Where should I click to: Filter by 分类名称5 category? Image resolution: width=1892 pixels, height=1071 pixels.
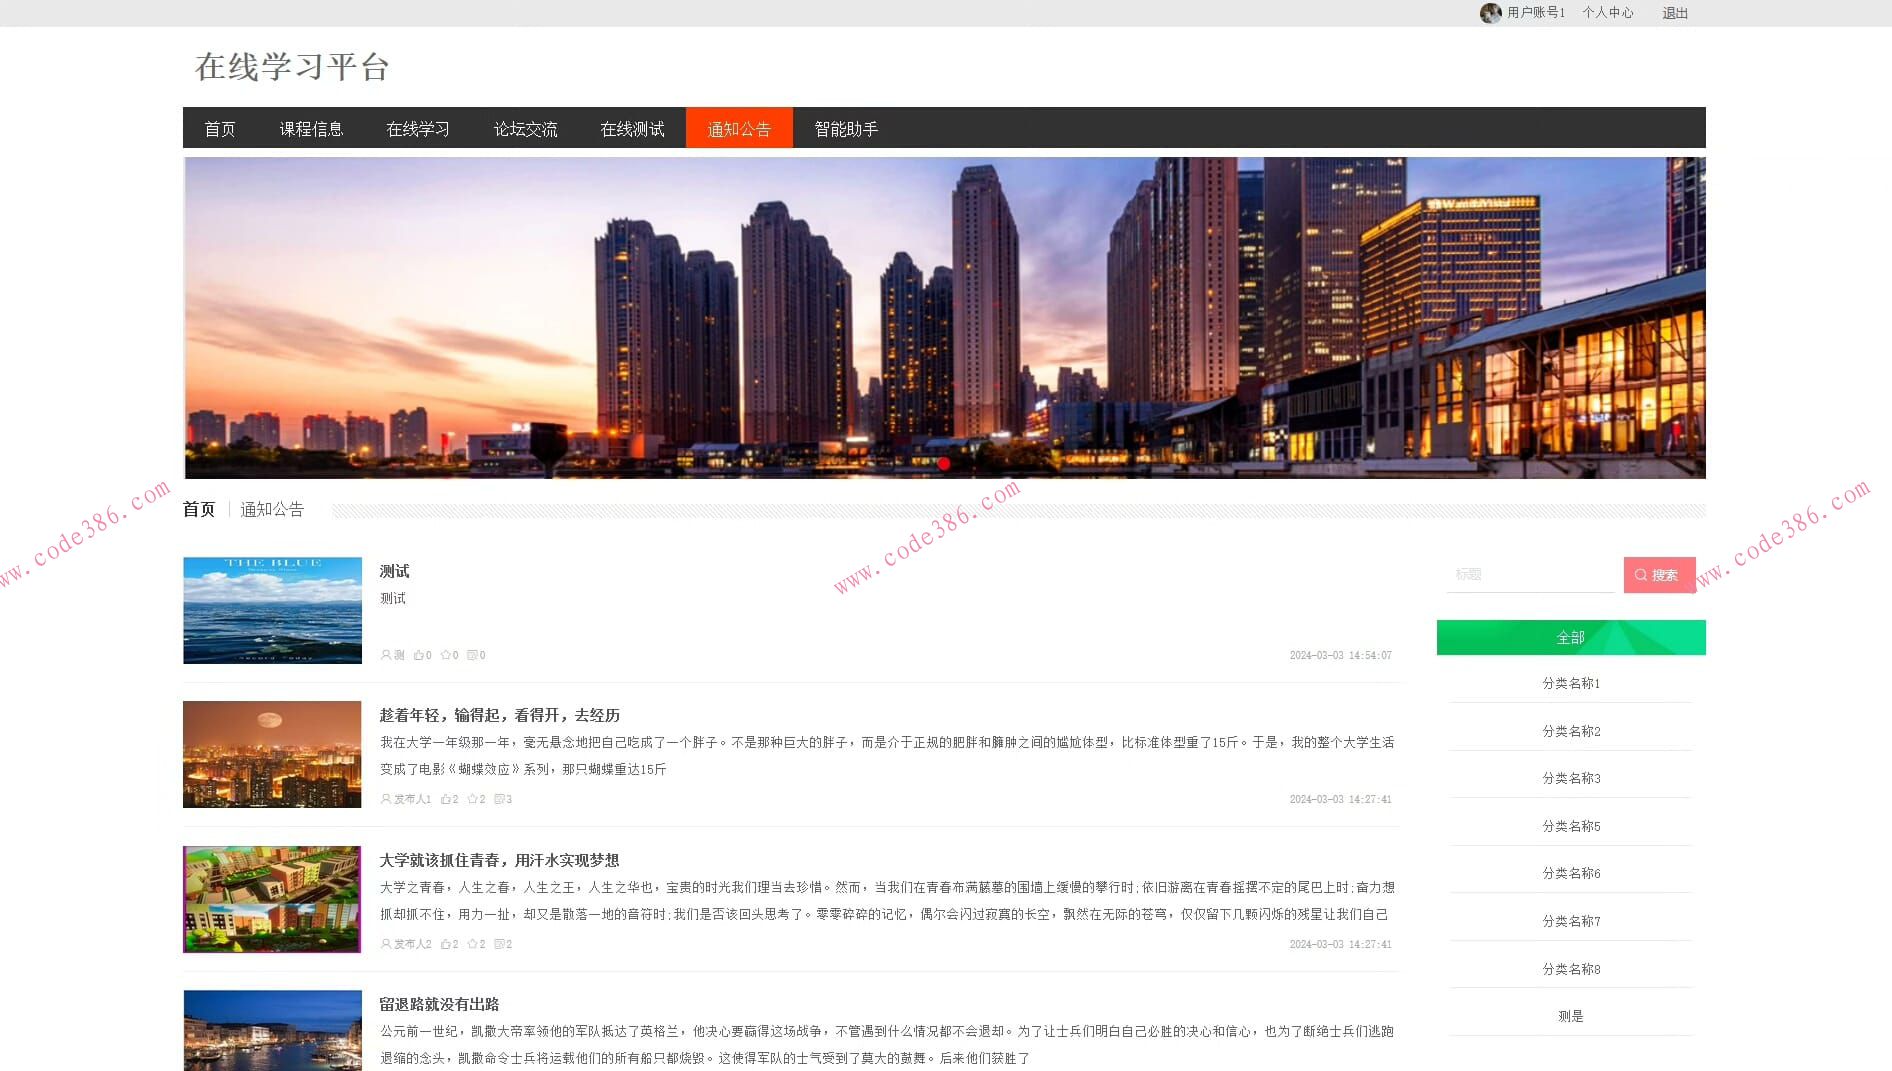click(1571, 827)
